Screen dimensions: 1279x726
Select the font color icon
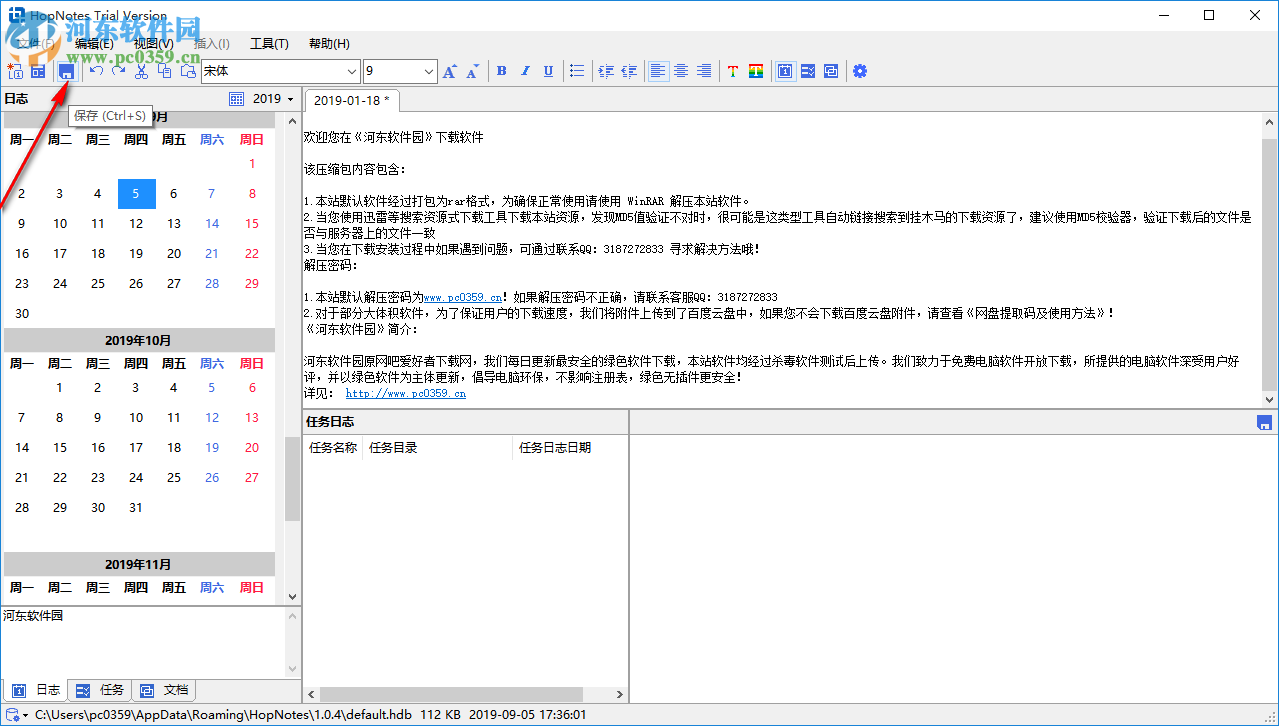click(x=733, y=71)
